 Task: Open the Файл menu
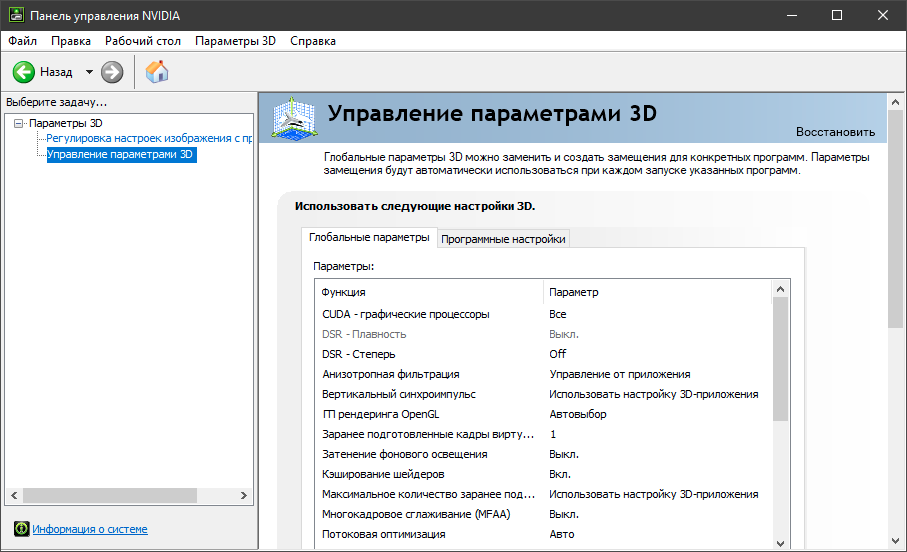click(23, 41)
